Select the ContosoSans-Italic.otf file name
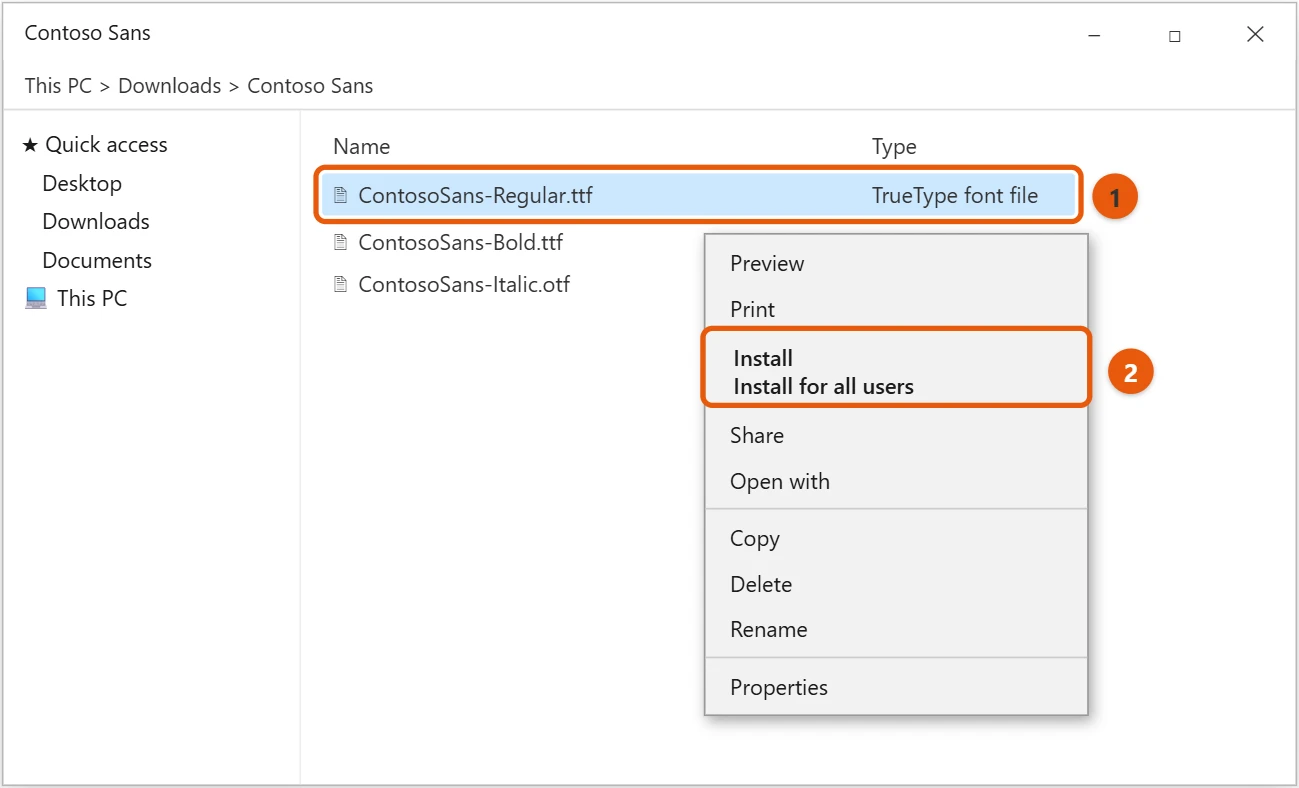The height and width of the screenshot is (788, 1299). click(464, 285)
